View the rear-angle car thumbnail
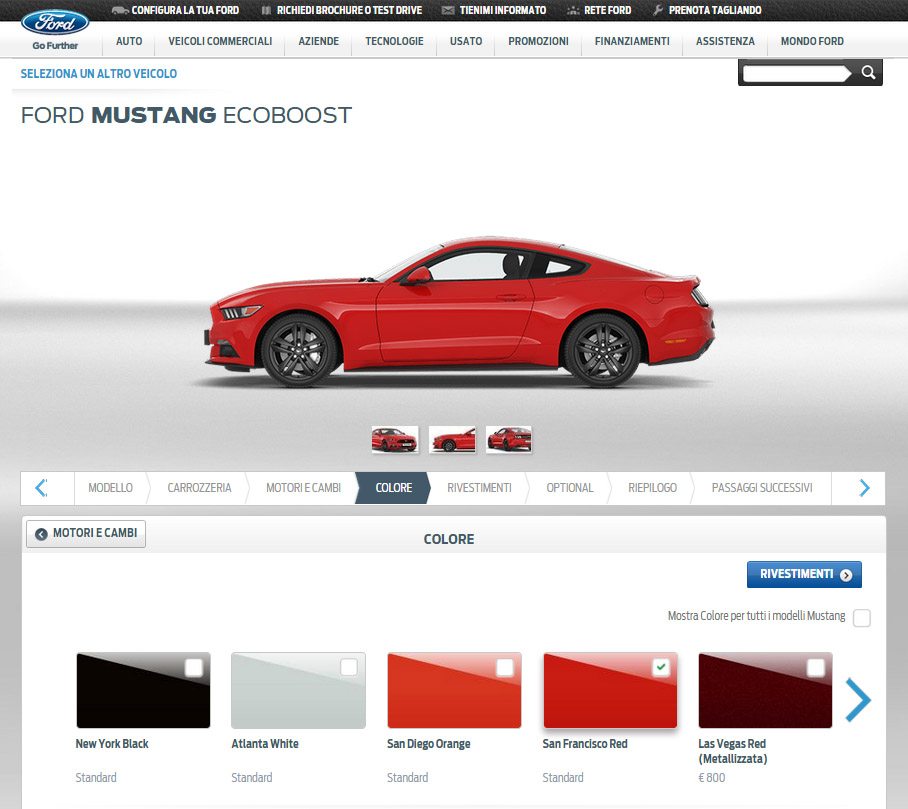 click(508, 440)
